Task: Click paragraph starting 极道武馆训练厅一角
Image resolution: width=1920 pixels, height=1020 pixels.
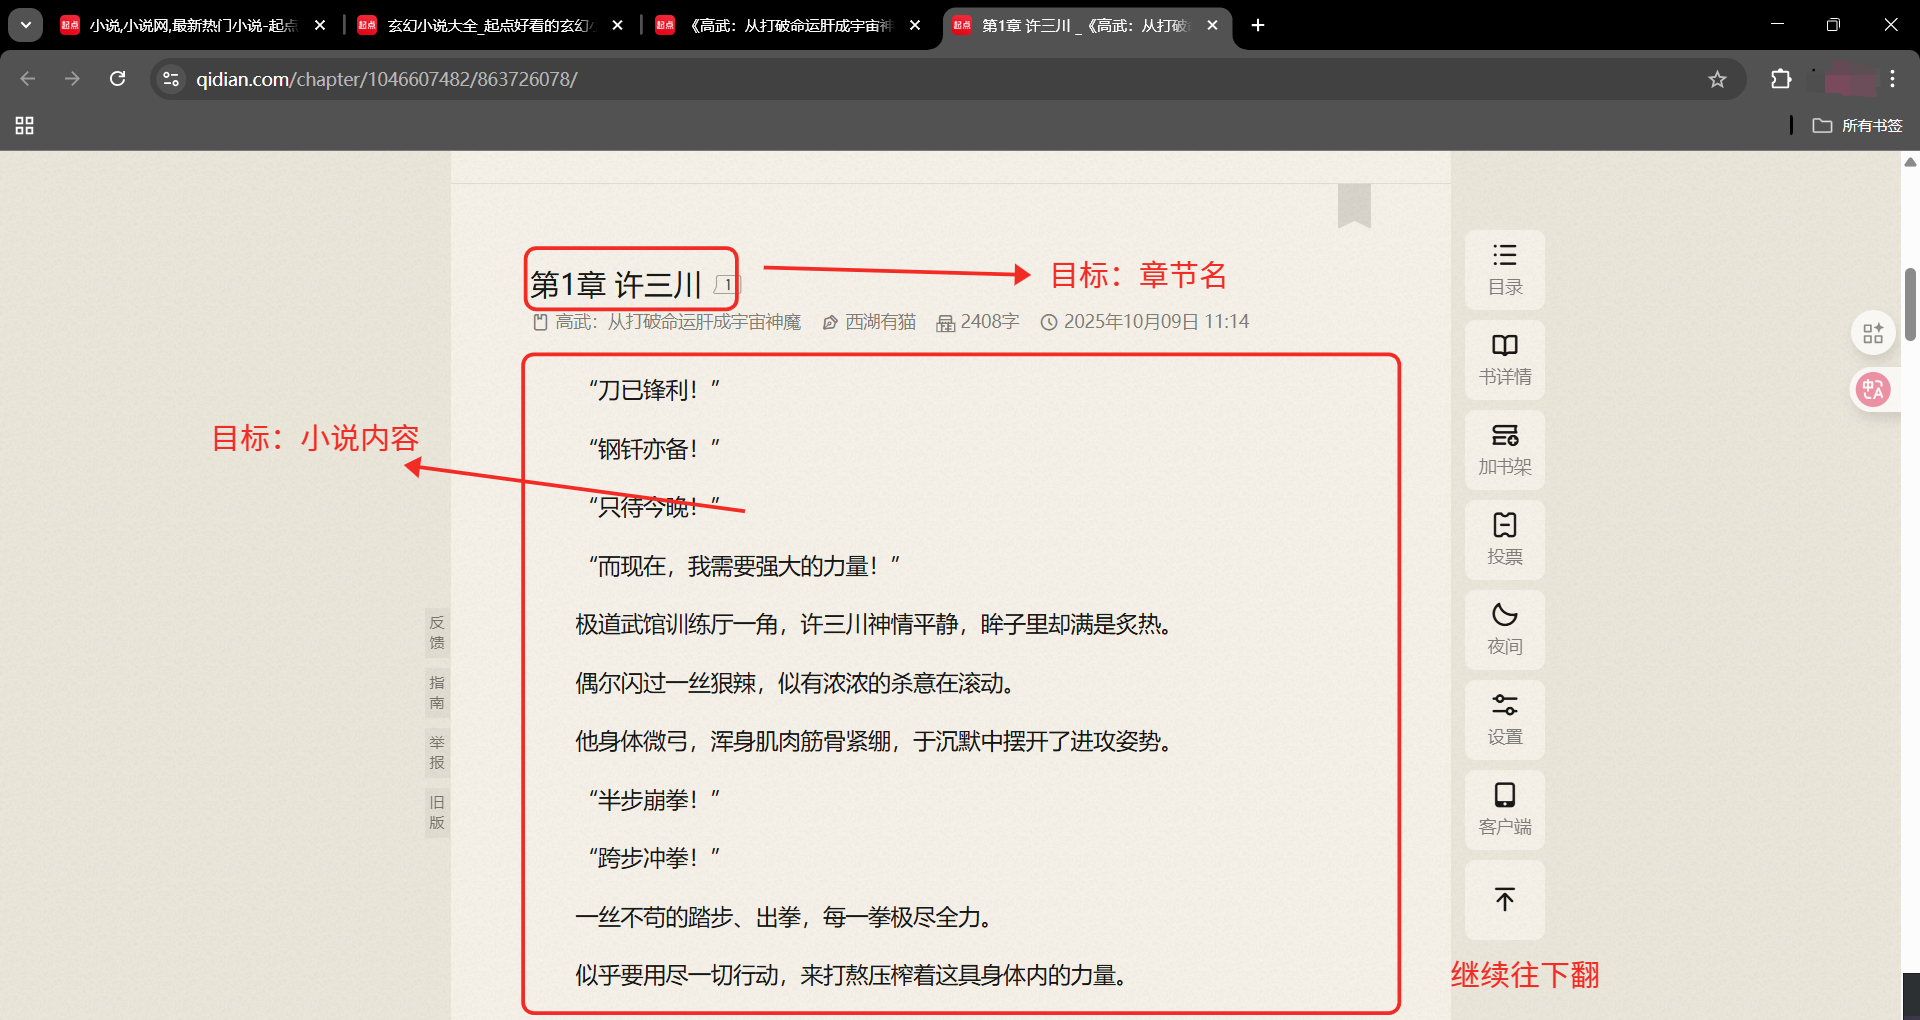Action: coord(874,625)
